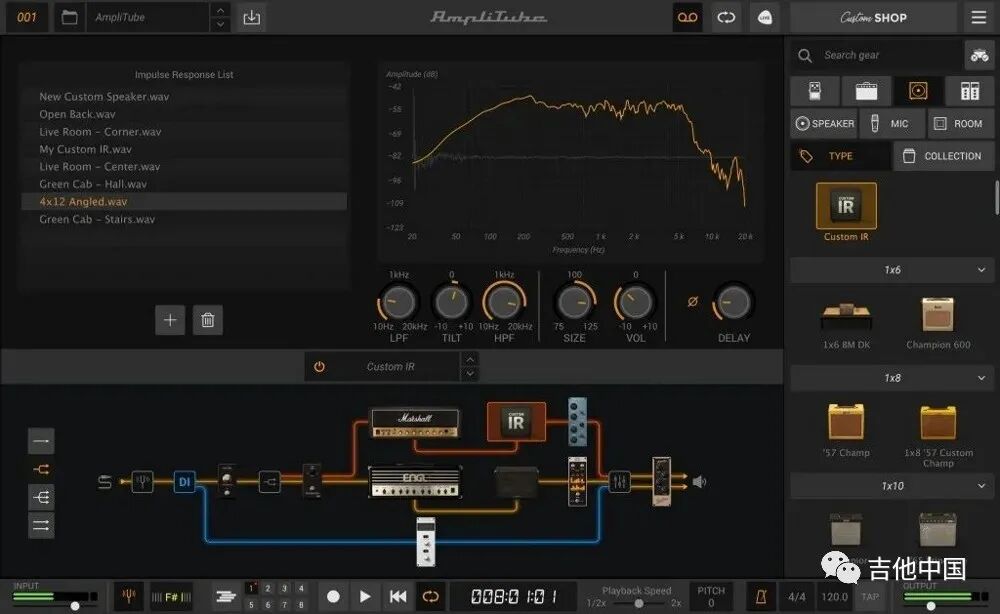This screenshot has width=1000, height=614.
Task: Select the Custom IR gear thumbnail
Action: 846,206
